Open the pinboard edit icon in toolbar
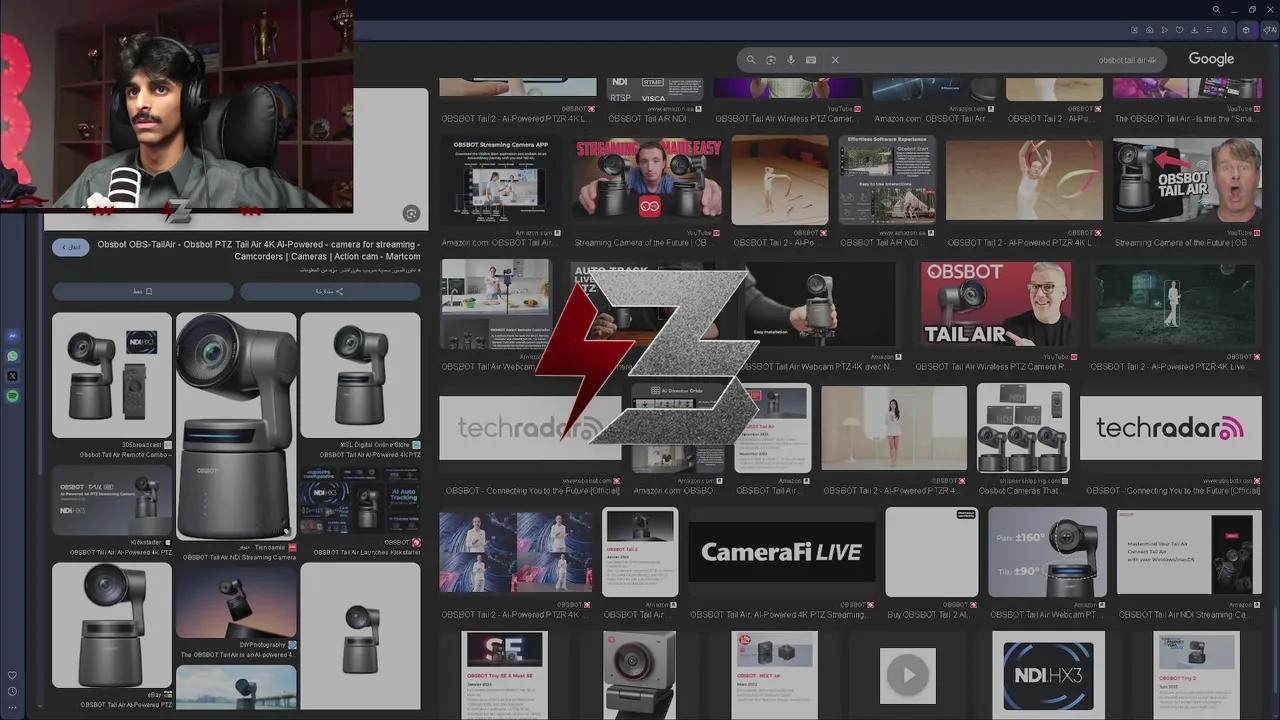 [x=1134, y=30]
